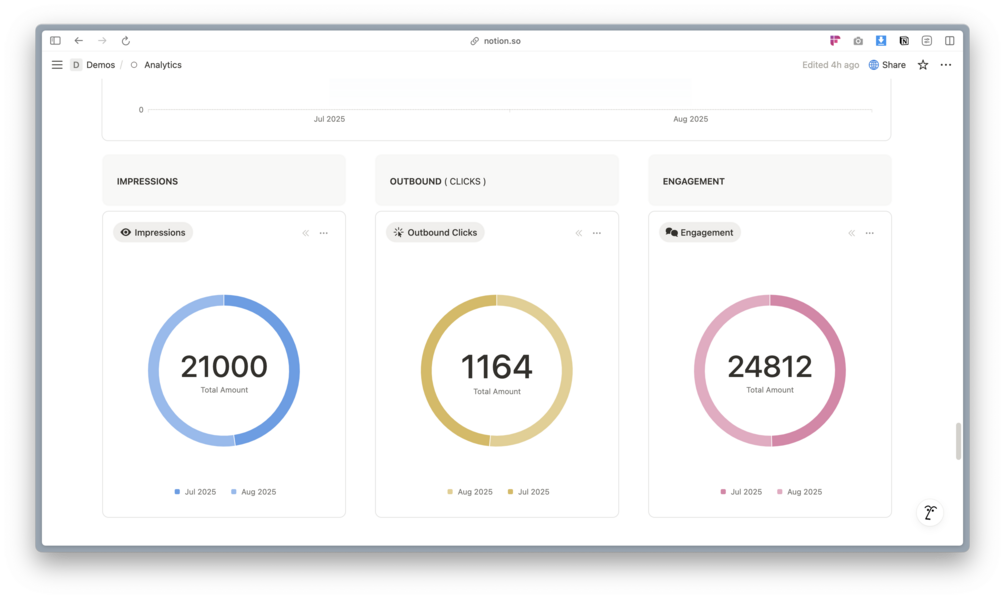Screen dimensions: 1005x599
Task: Open the blue download extension icon
Action: [x=881, y=40]
